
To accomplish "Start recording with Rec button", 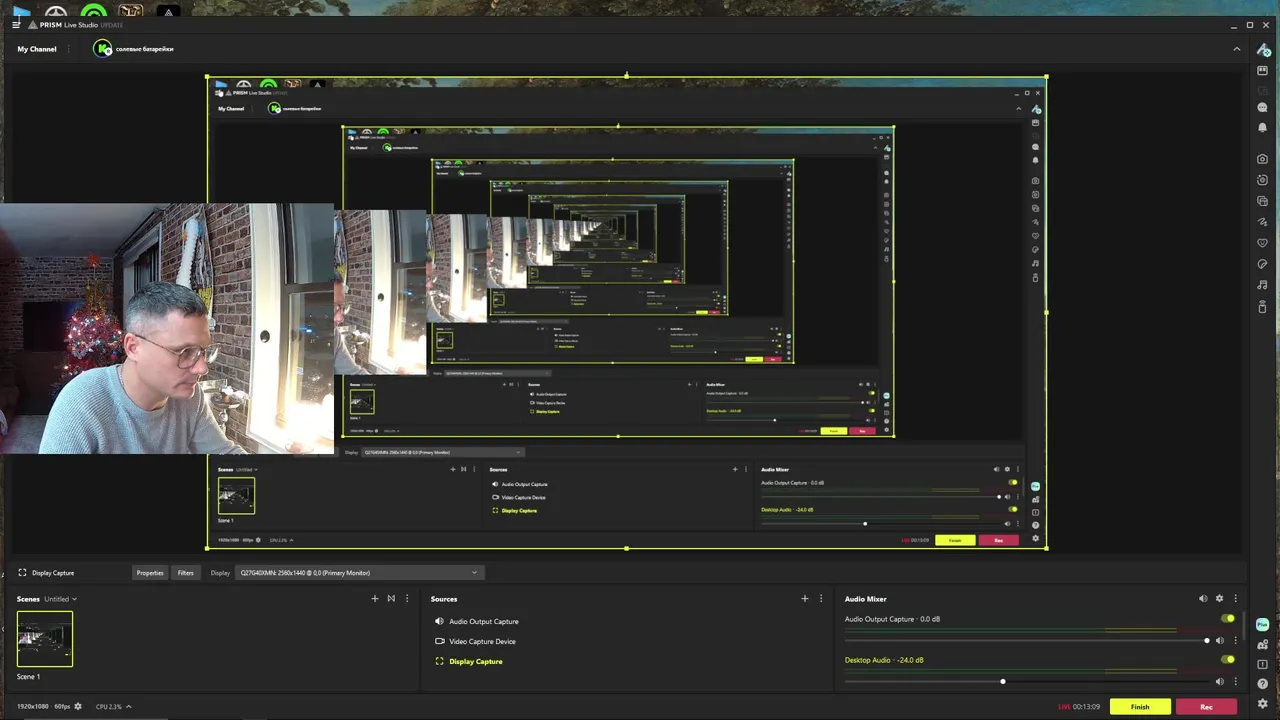I will (x=1206, y=707).
